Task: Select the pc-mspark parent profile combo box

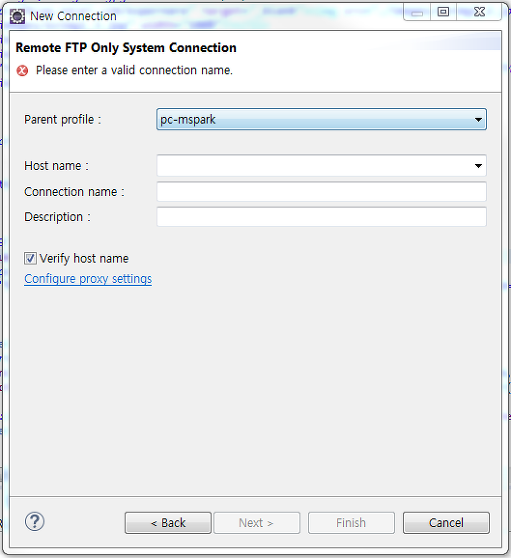Action: pyautogui.click(x=321, y=119)
